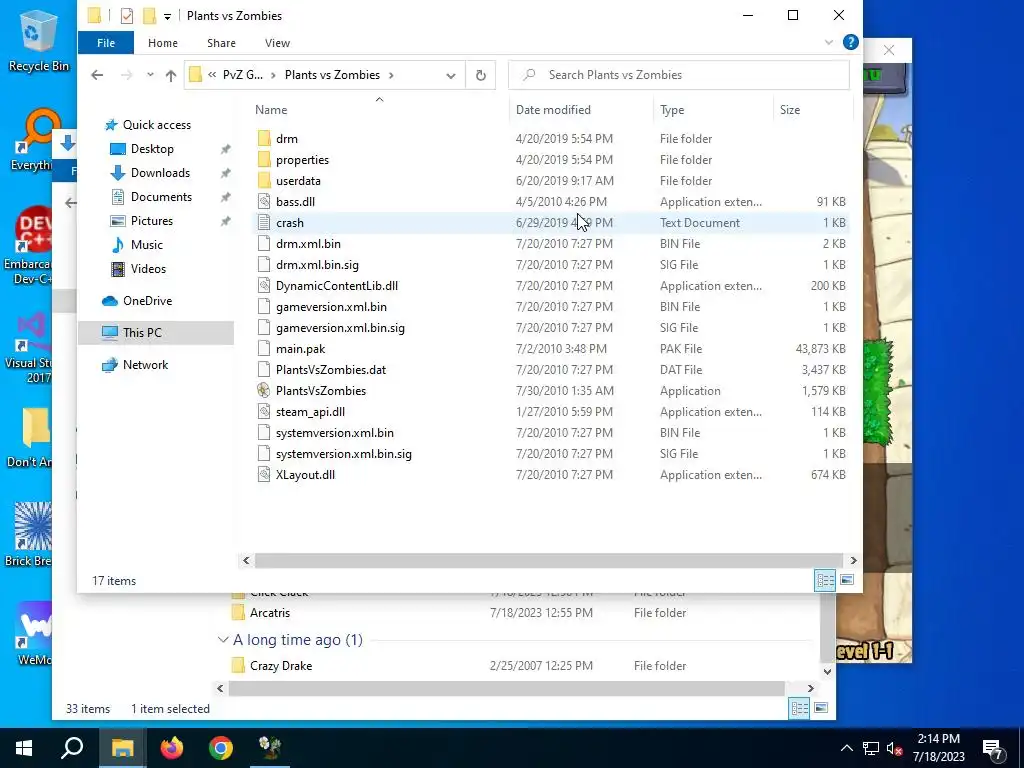Screen dimensions: 1024x768
Task: Select the gameversion.xml.bin.sig file name
Action: [340, 328]
